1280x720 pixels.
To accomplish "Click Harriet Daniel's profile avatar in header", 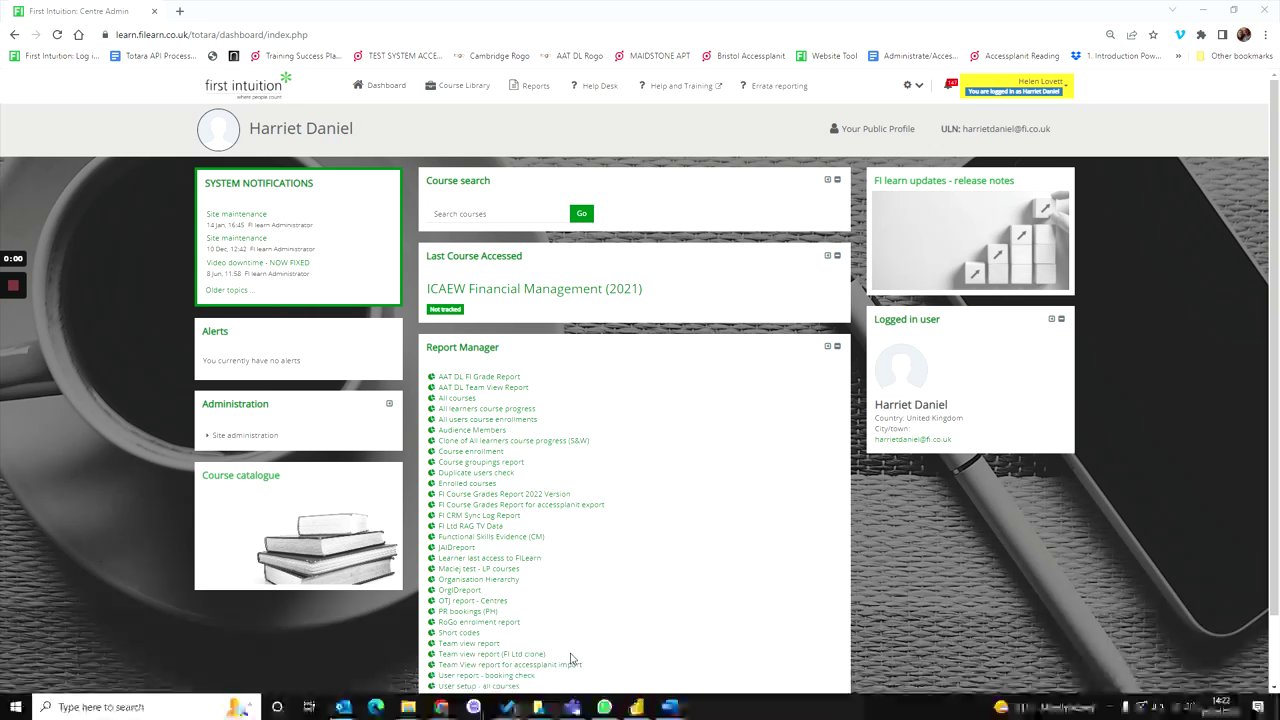I will (x=218, y=129).
